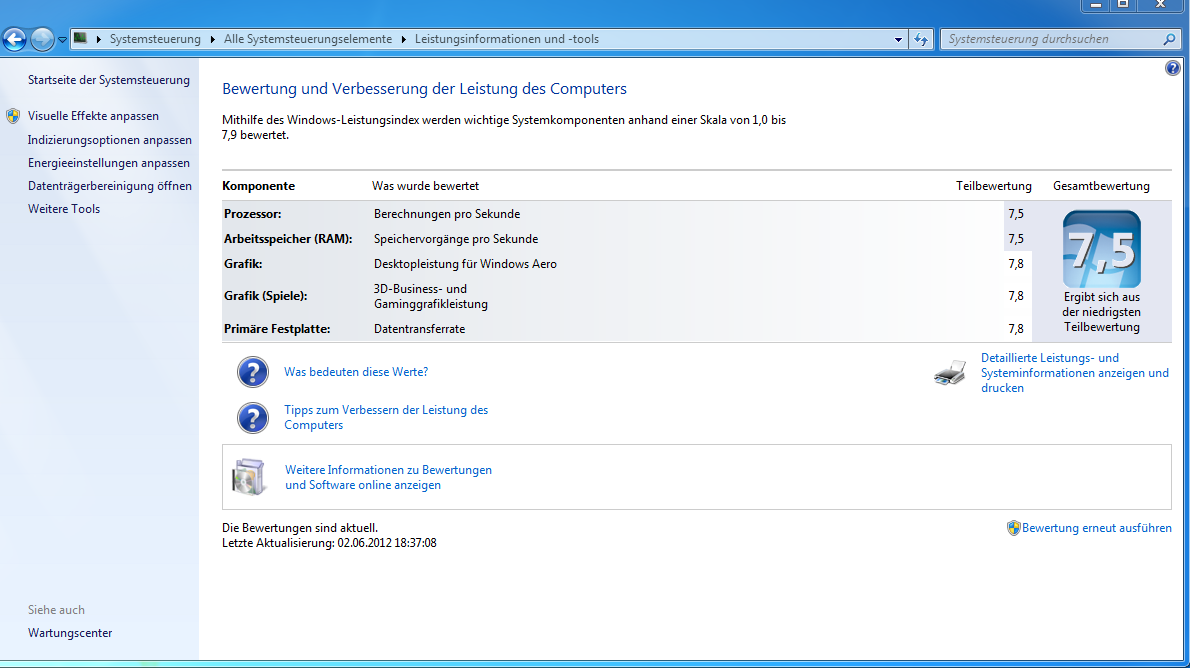Maximize the window

1122,5
